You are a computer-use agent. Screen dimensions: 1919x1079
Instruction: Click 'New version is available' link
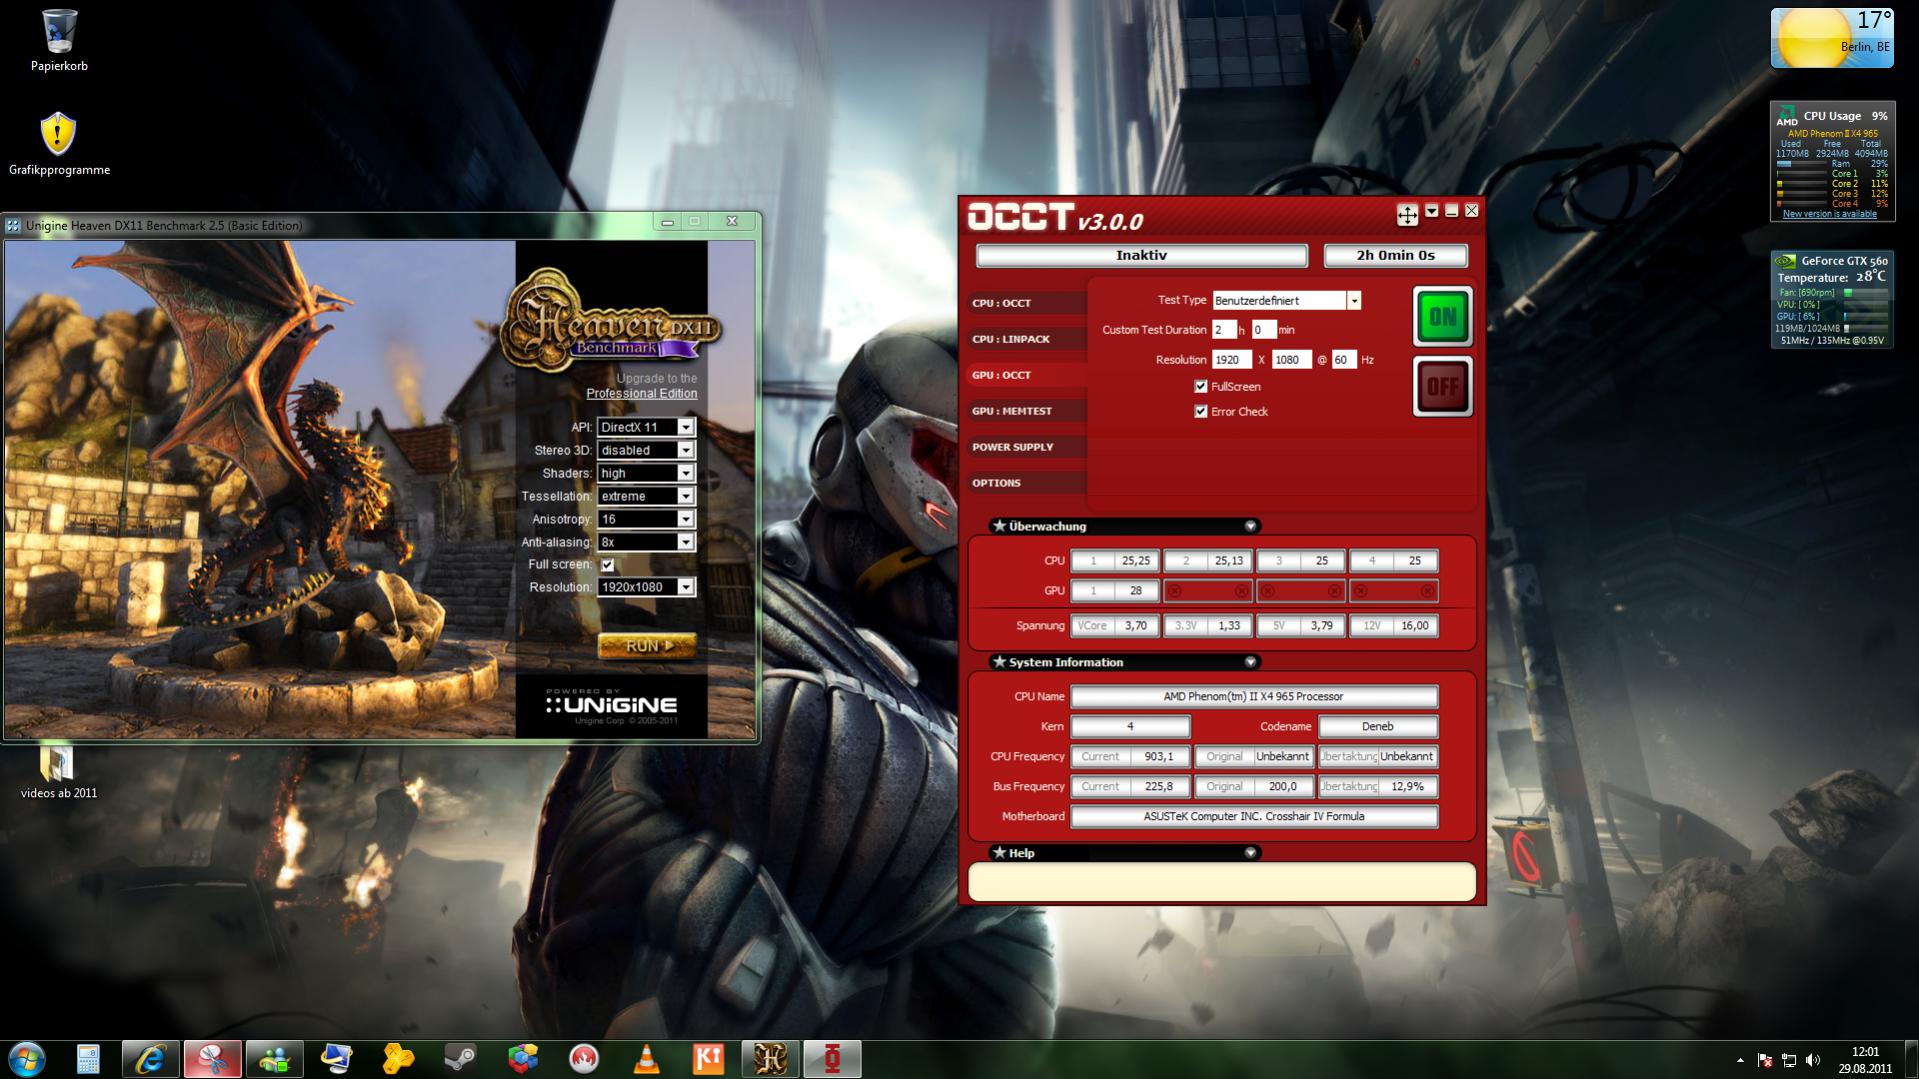click(x=1829, y=214)
